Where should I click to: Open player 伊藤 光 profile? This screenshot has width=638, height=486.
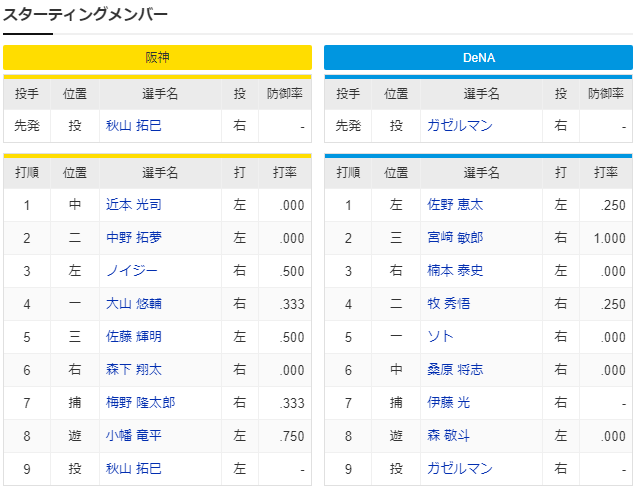(x=448, y=402)
